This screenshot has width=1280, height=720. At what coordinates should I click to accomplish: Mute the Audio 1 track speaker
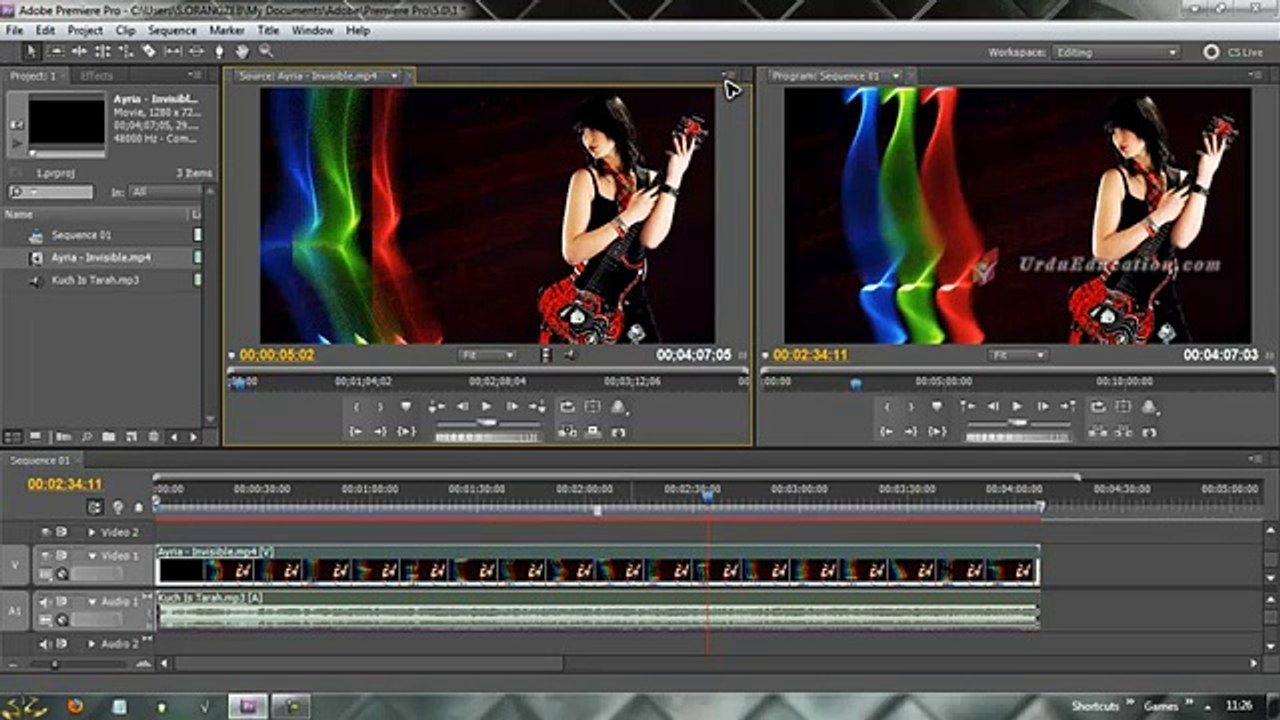click(x=45, y=601)
